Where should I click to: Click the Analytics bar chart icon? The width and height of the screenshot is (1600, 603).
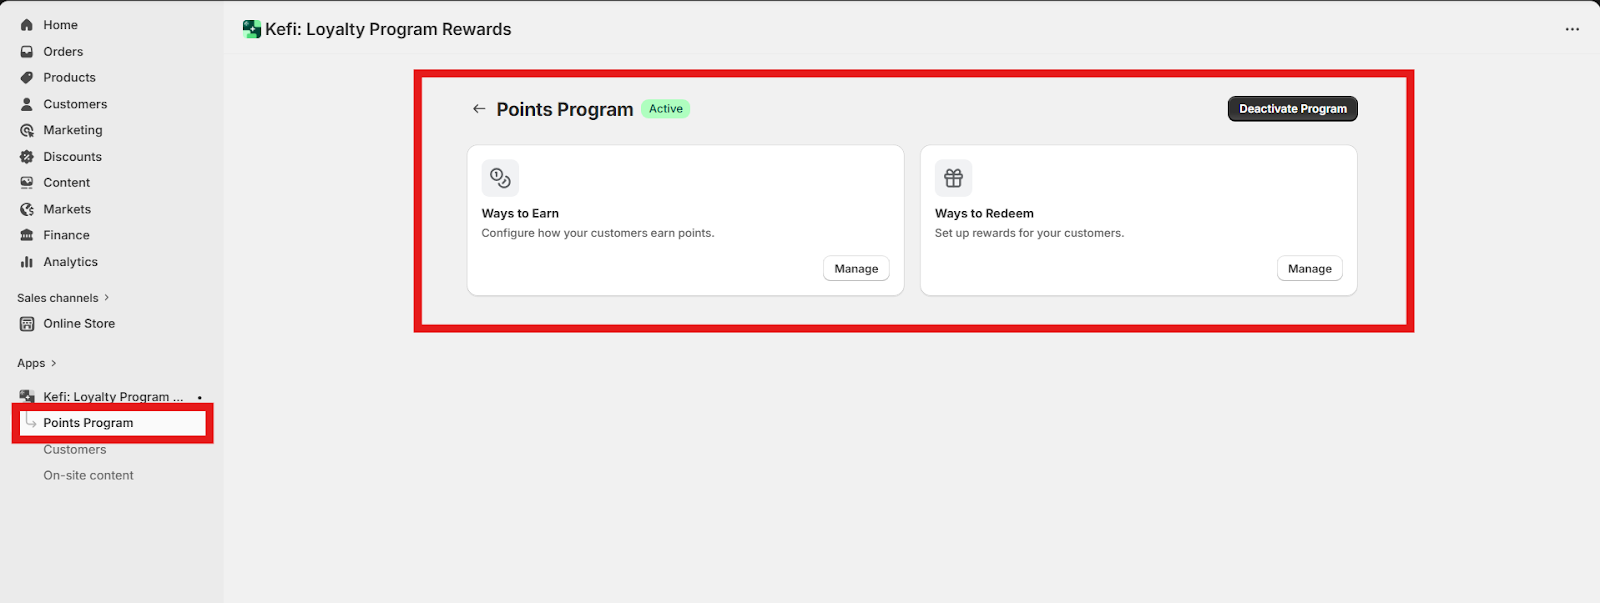click(27, 262)
